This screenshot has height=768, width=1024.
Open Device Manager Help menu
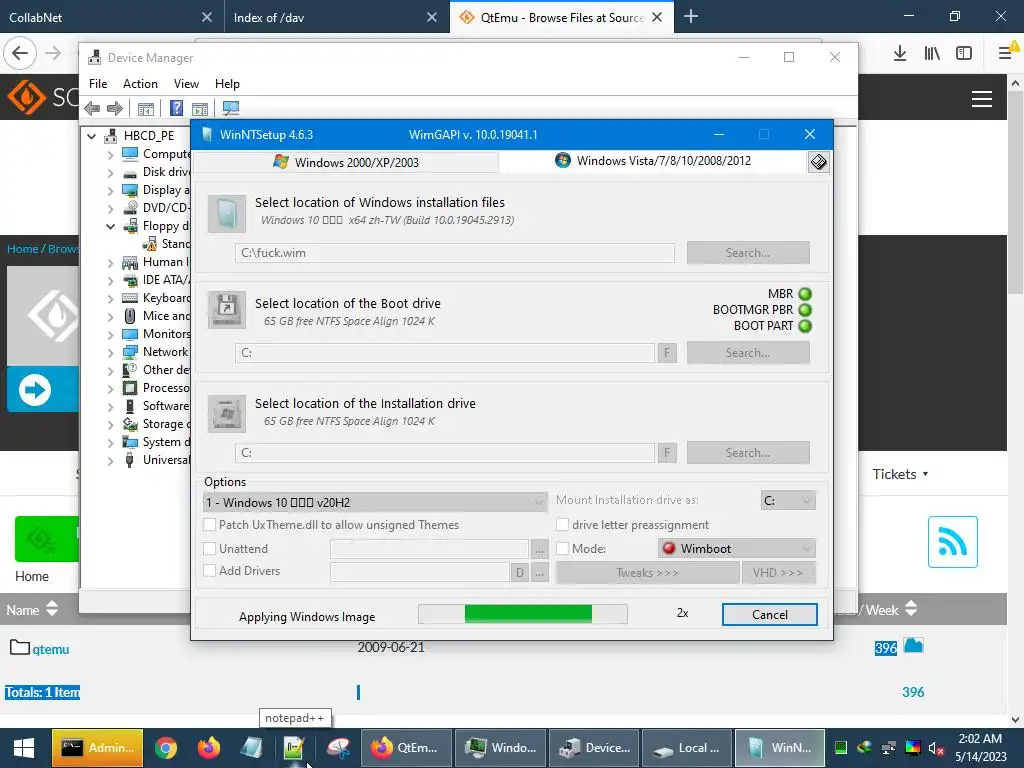pos(227,84)
